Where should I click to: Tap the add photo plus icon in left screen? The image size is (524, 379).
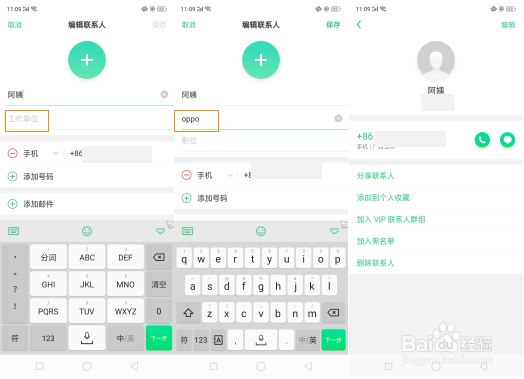coord(87,60)
